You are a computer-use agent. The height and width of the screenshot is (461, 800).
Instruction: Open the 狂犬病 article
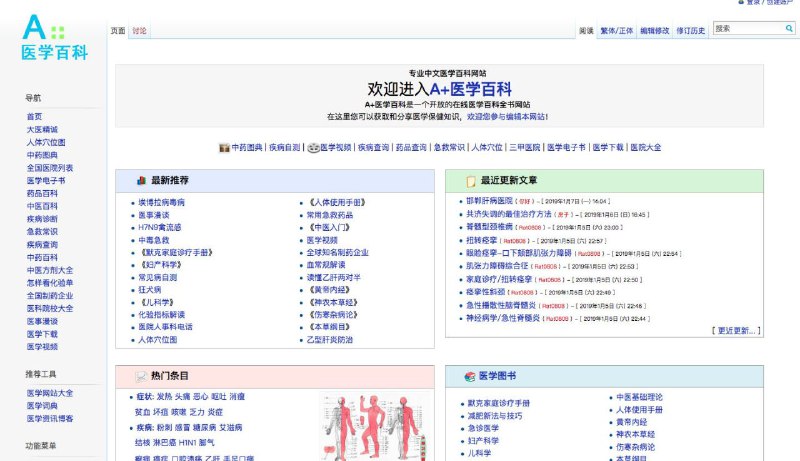pos(149,290)
